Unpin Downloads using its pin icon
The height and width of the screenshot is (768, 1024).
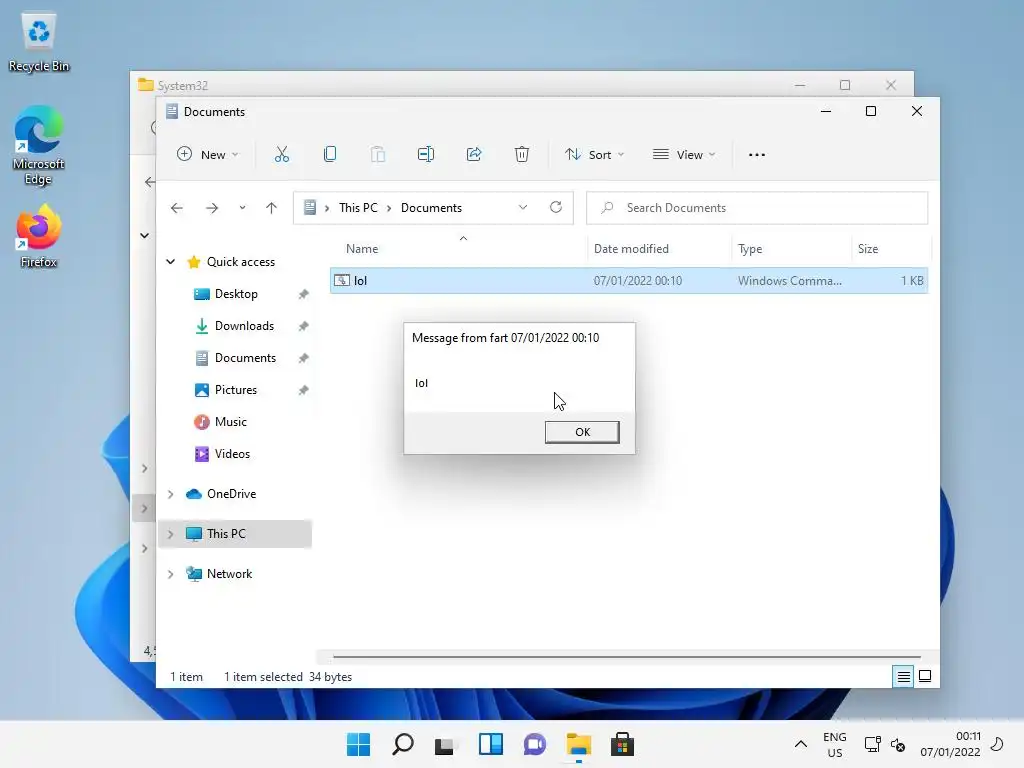[303, 327]
